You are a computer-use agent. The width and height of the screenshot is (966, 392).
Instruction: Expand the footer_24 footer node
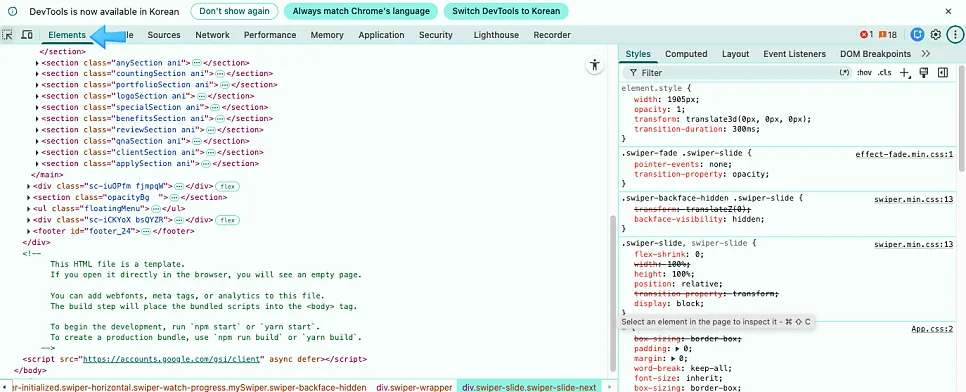coord(29,231)
